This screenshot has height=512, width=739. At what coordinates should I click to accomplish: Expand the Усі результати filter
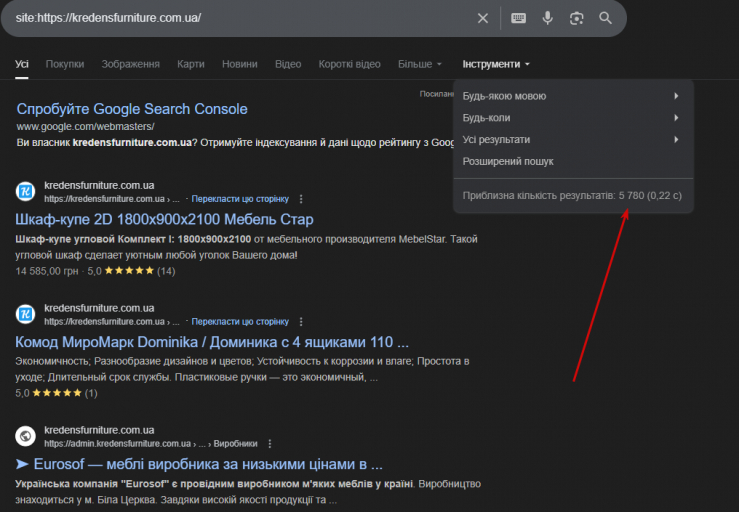point(573,139)
